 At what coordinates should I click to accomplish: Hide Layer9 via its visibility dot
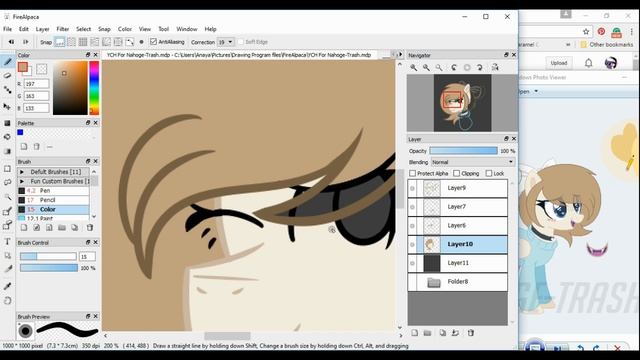[412, 188]
